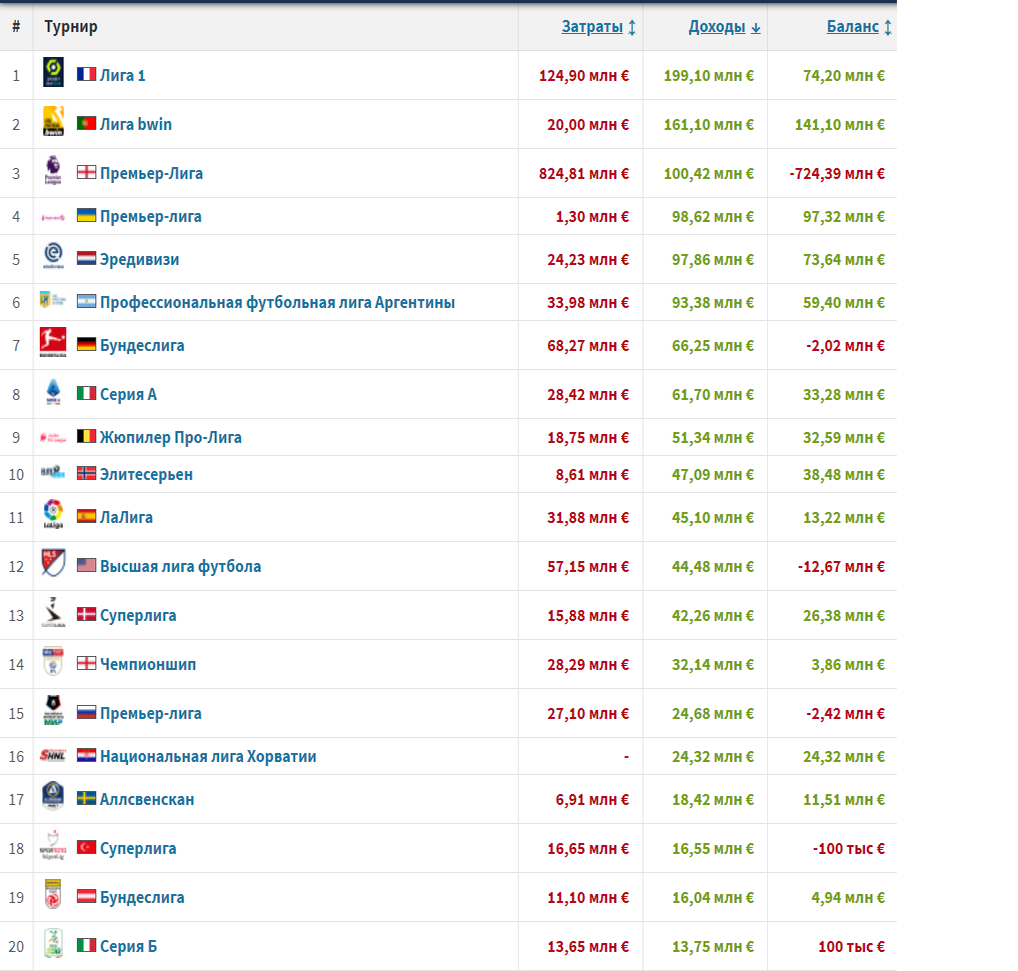Click the 24,32 млн € income value

coord(713,757)
